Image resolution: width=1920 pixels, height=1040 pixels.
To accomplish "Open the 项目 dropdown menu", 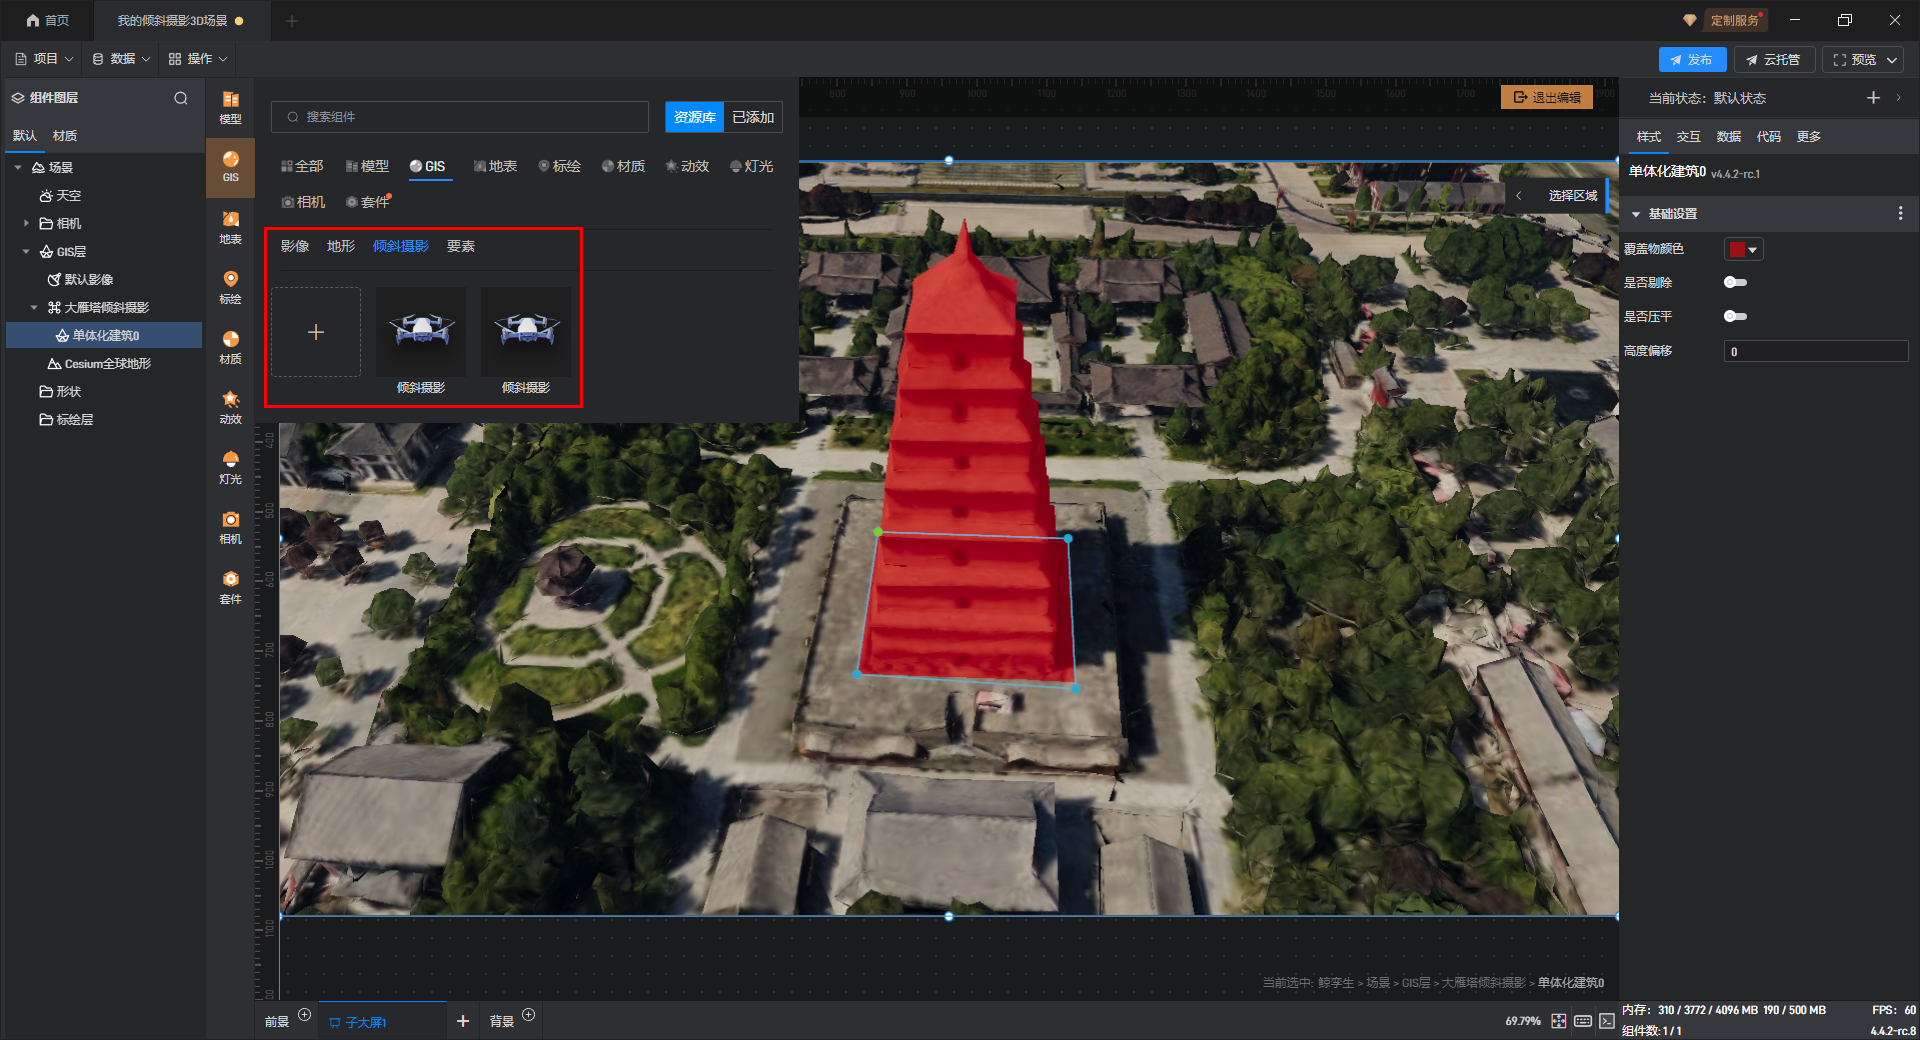I will (x=44, y=59).
